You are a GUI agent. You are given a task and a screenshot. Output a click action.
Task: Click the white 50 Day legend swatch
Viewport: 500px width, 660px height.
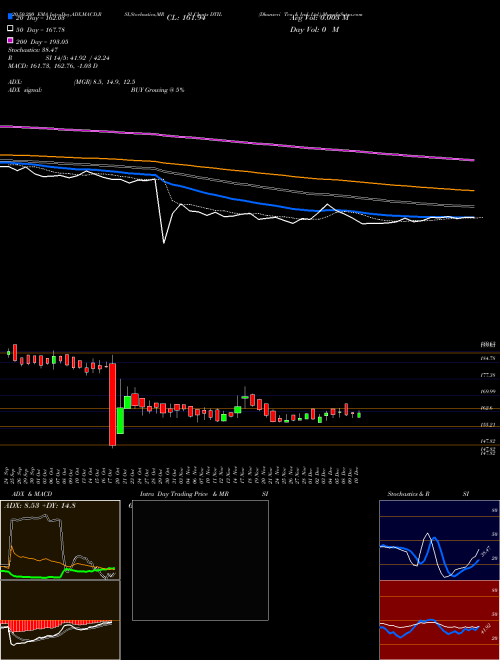(11, 29)
